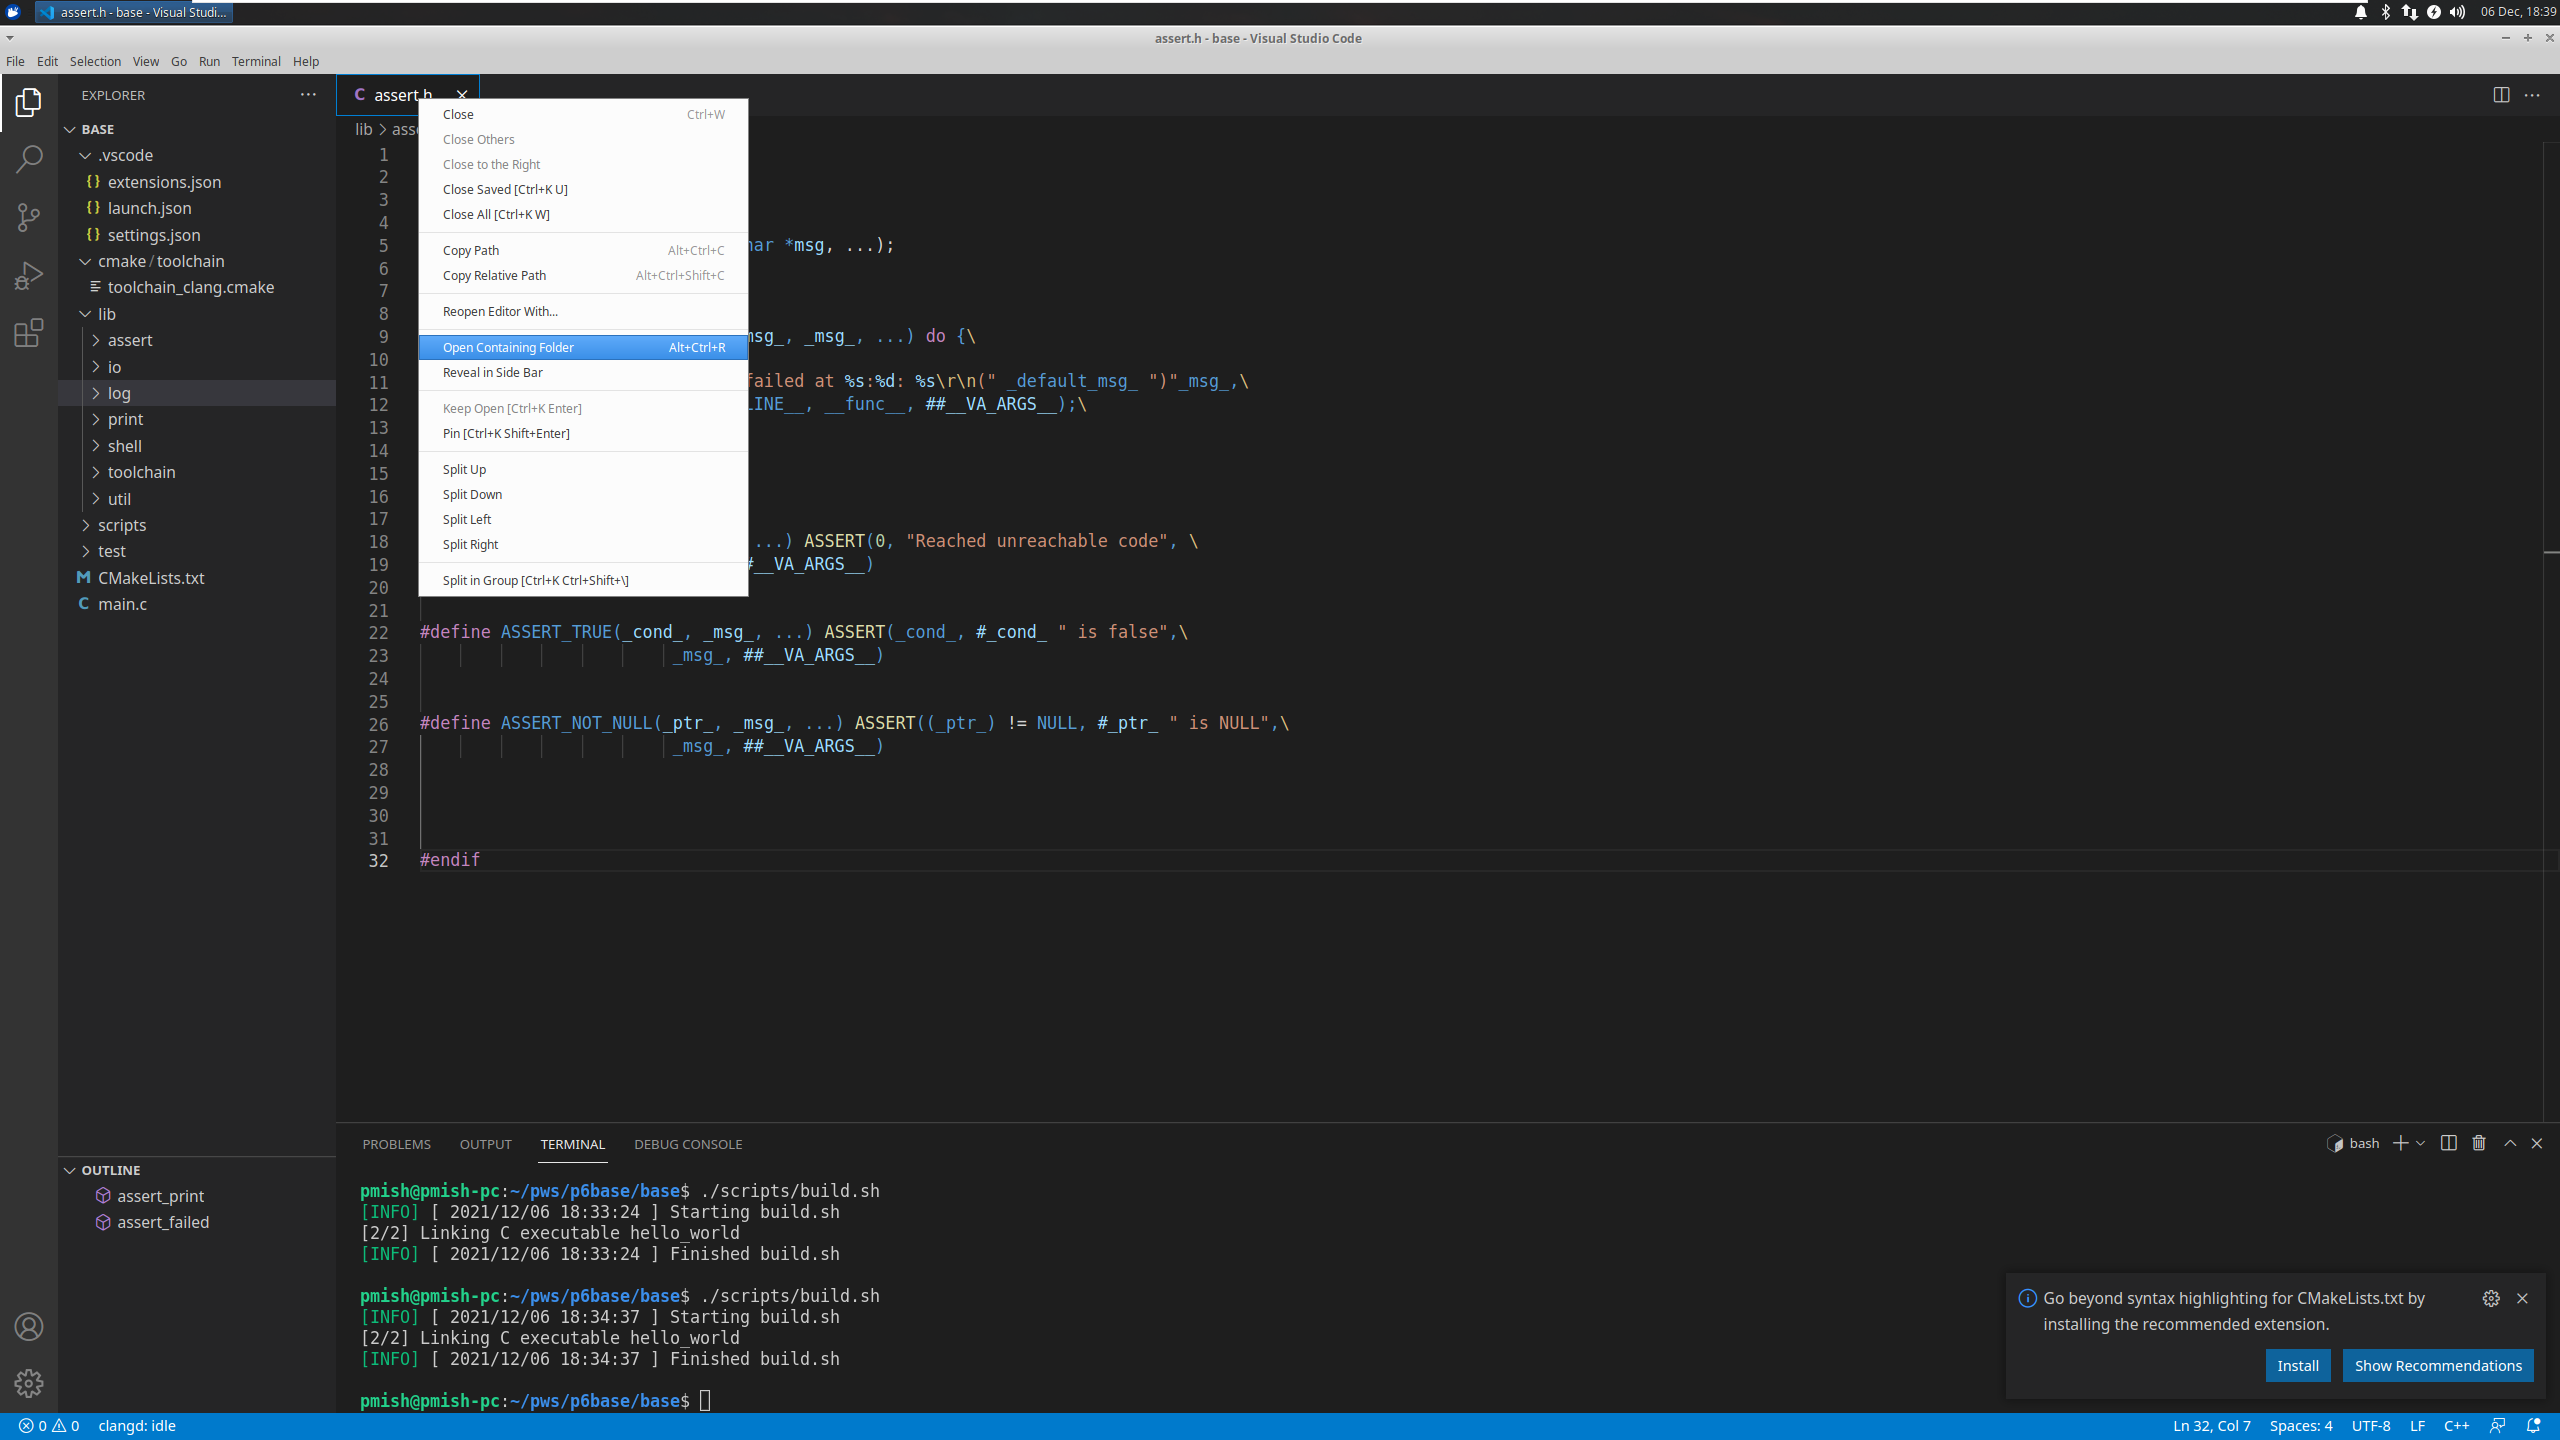Switch to the Problems tab

click(396, 1144)
